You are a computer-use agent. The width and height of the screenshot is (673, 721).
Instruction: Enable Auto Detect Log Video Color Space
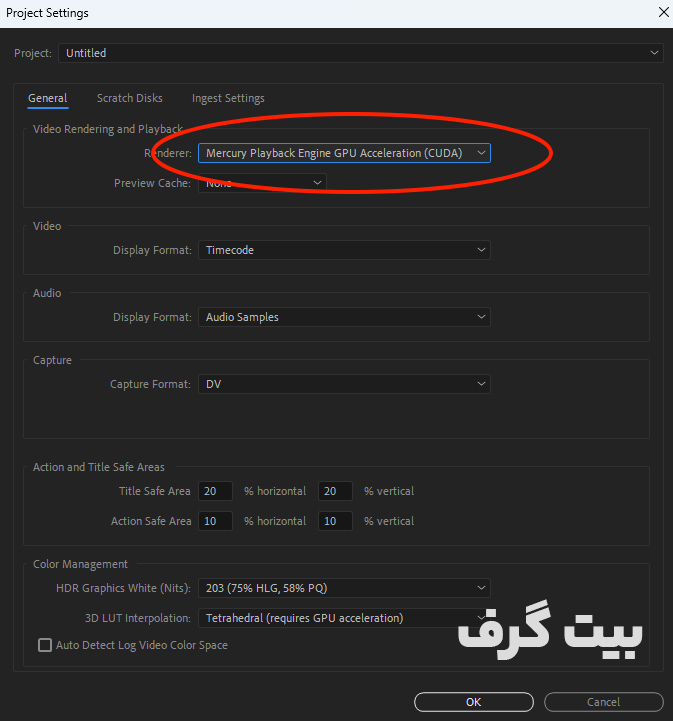pos(45,645)
